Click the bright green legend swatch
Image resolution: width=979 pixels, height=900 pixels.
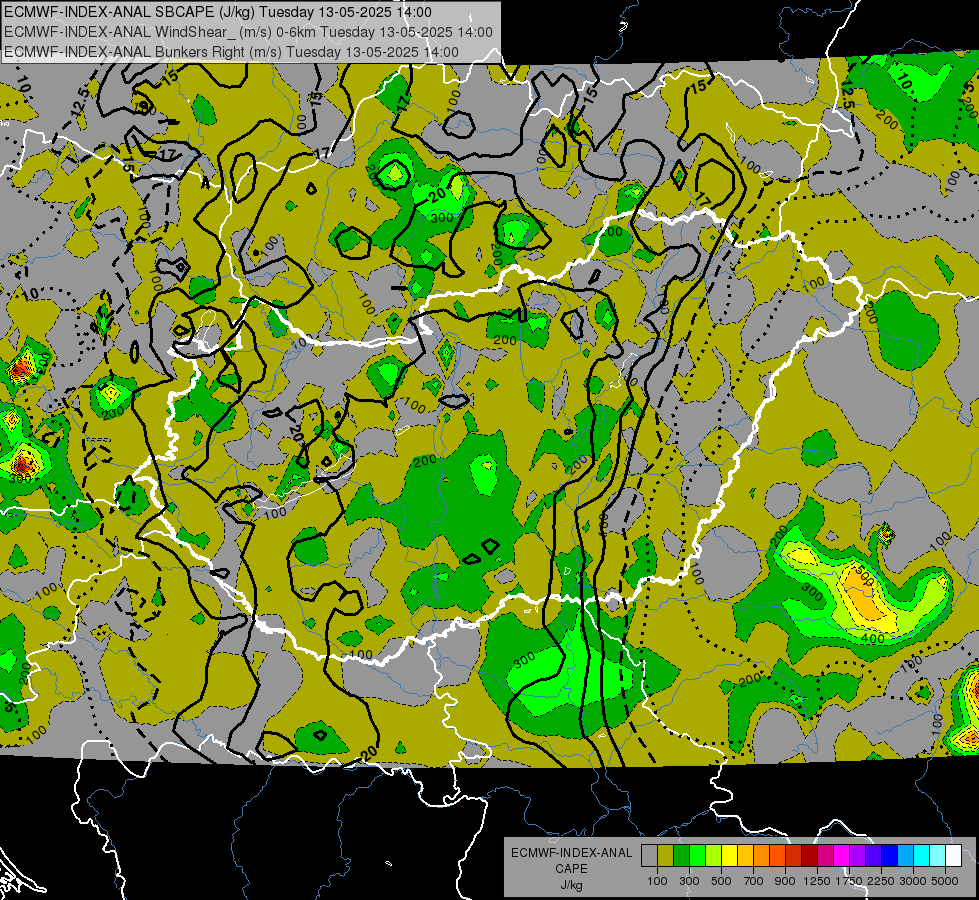[x=697, y=856]
